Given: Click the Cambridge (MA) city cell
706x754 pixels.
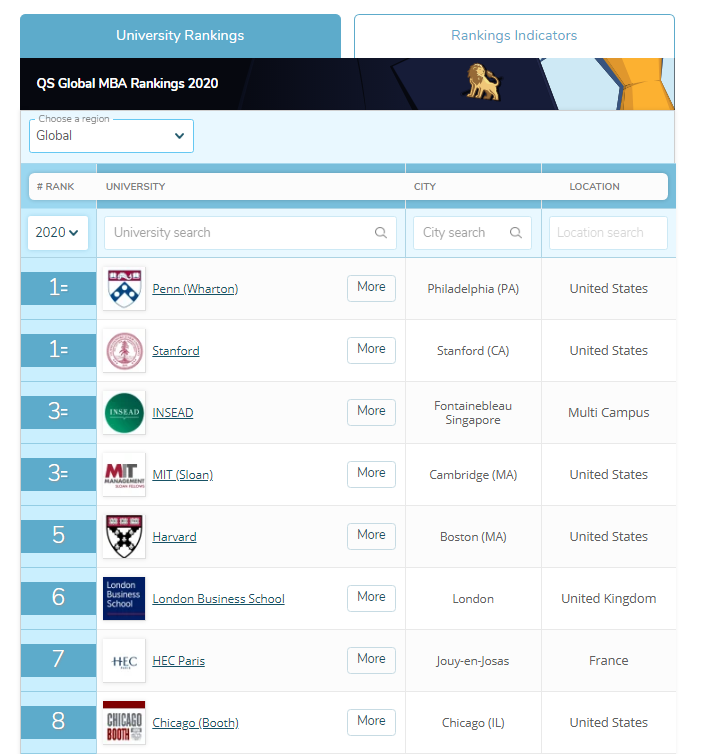Looking at the screenshot, I should point(473,475).
